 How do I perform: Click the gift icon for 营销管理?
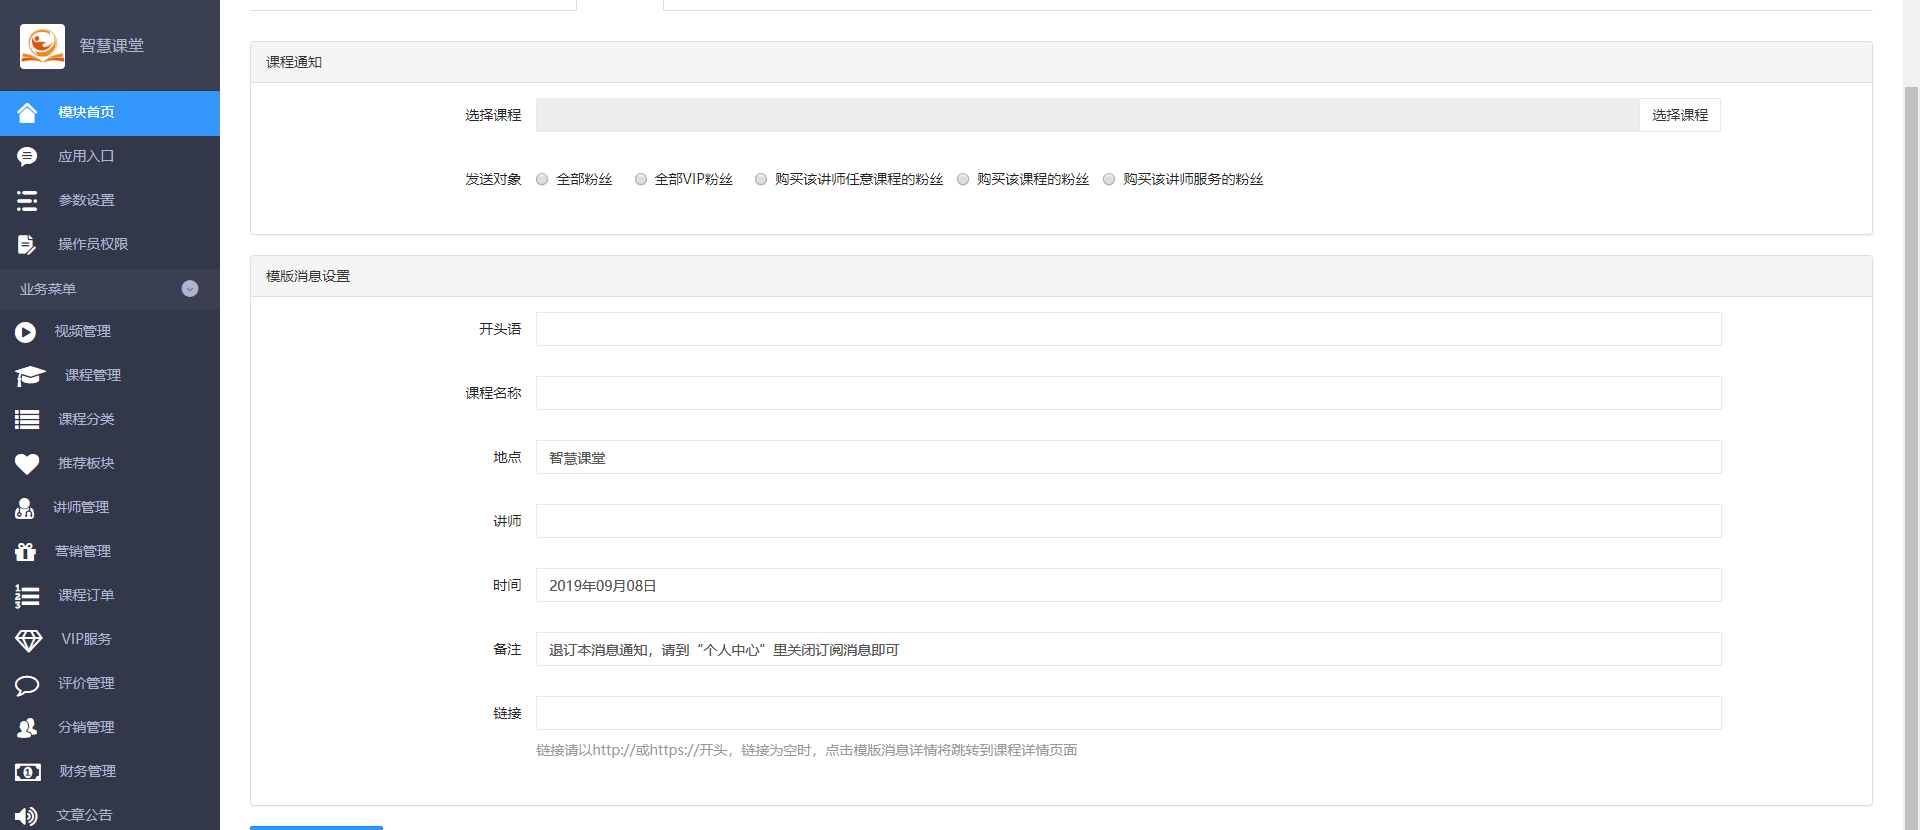point(26,552)
